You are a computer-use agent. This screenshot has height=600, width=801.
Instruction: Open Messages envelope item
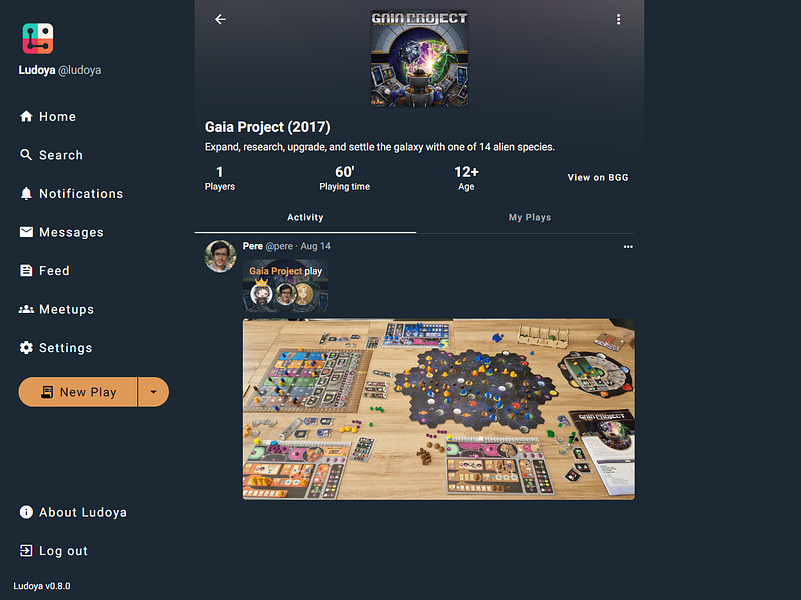(61, 232)
